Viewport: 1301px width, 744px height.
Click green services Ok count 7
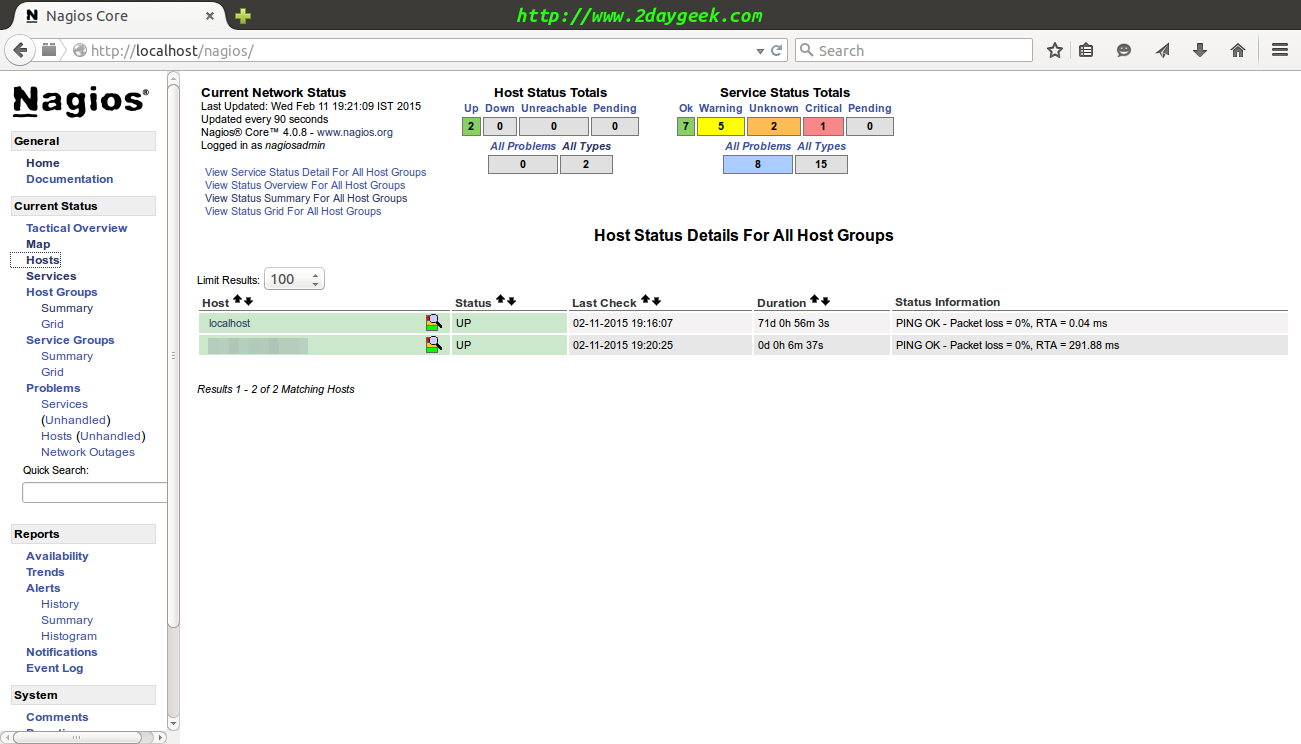tap(685, 126)
